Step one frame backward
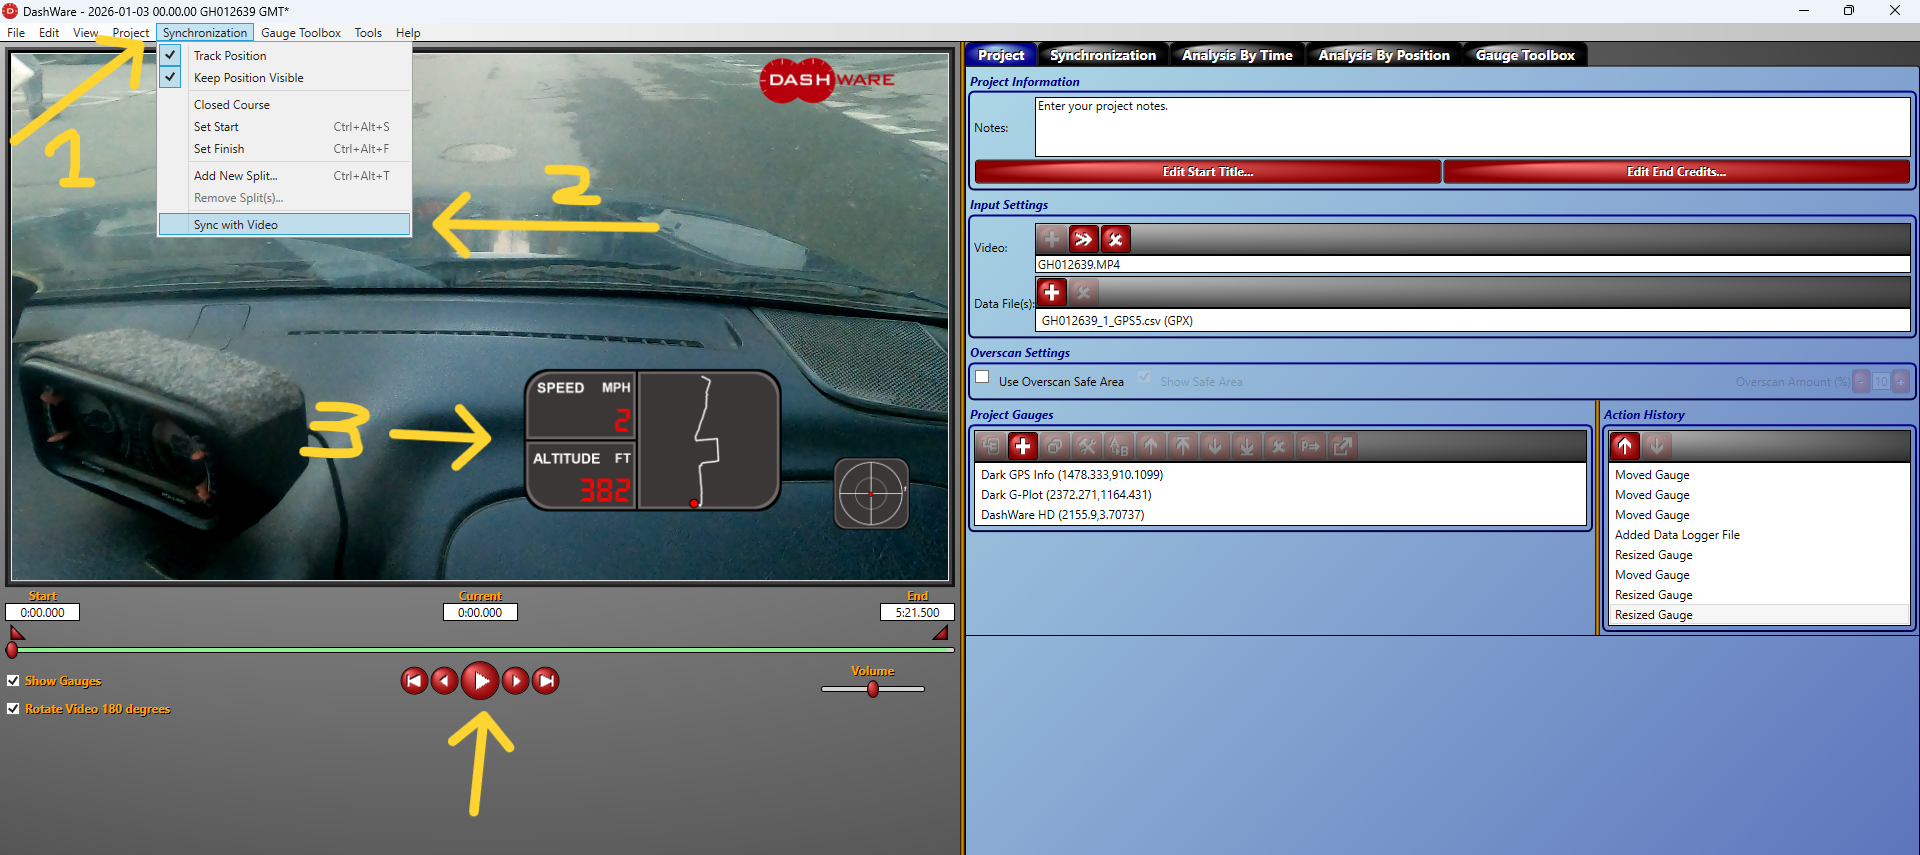 (445, 681)
